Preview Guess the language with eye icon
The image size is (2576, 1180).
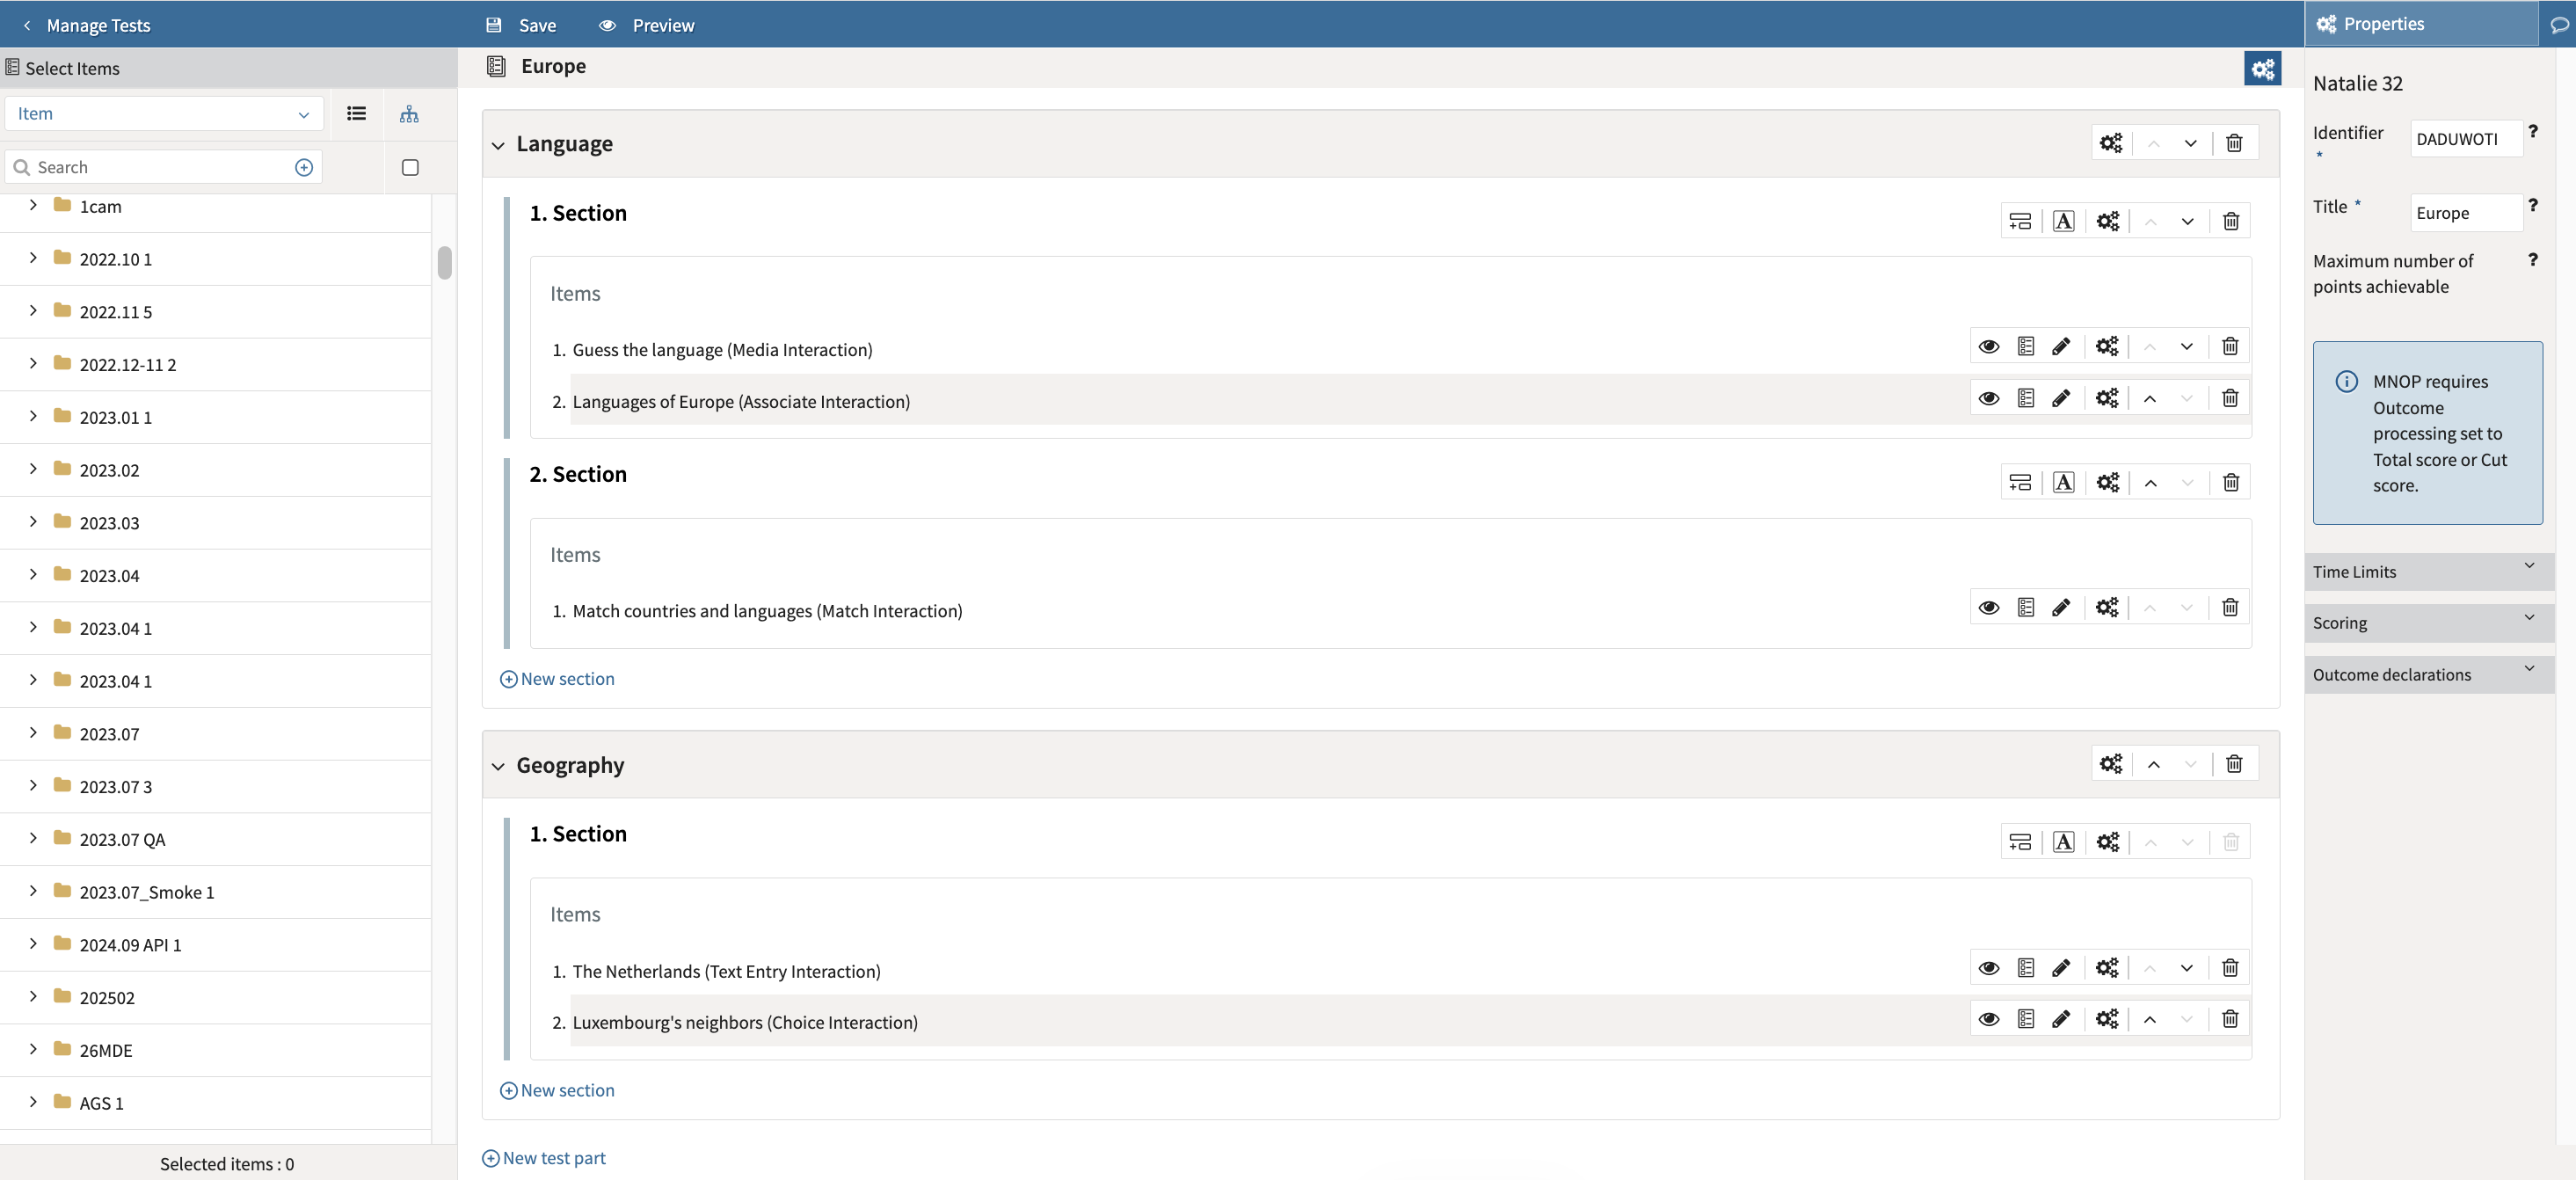coord(1988,346)
